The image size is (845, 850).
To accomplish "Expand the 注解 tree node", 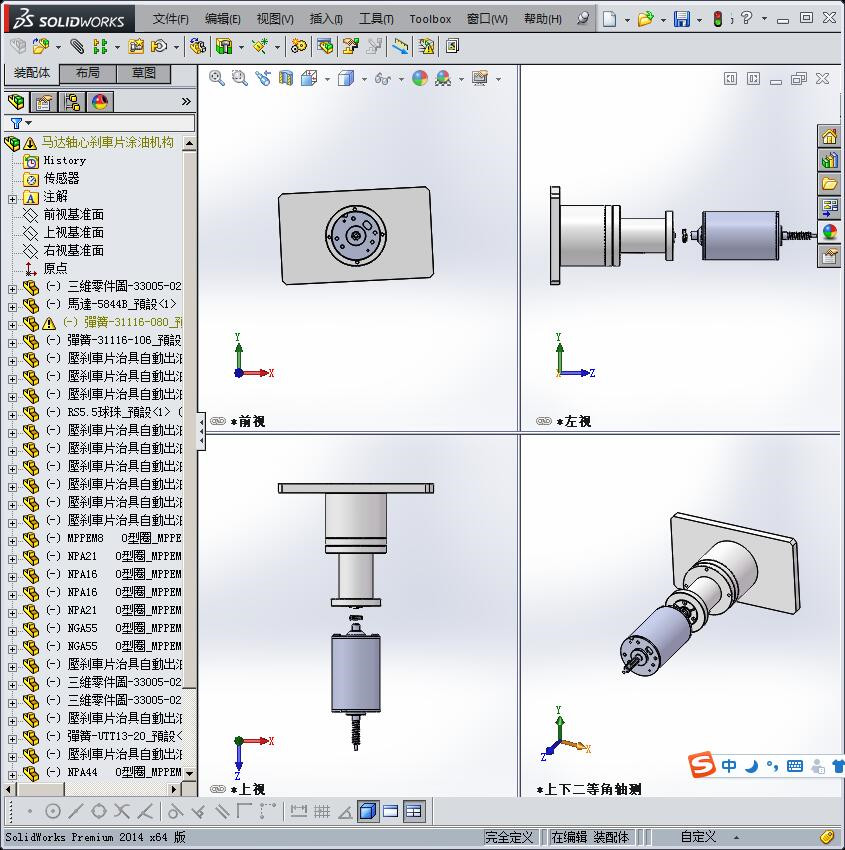I will (x=12, y=199).
